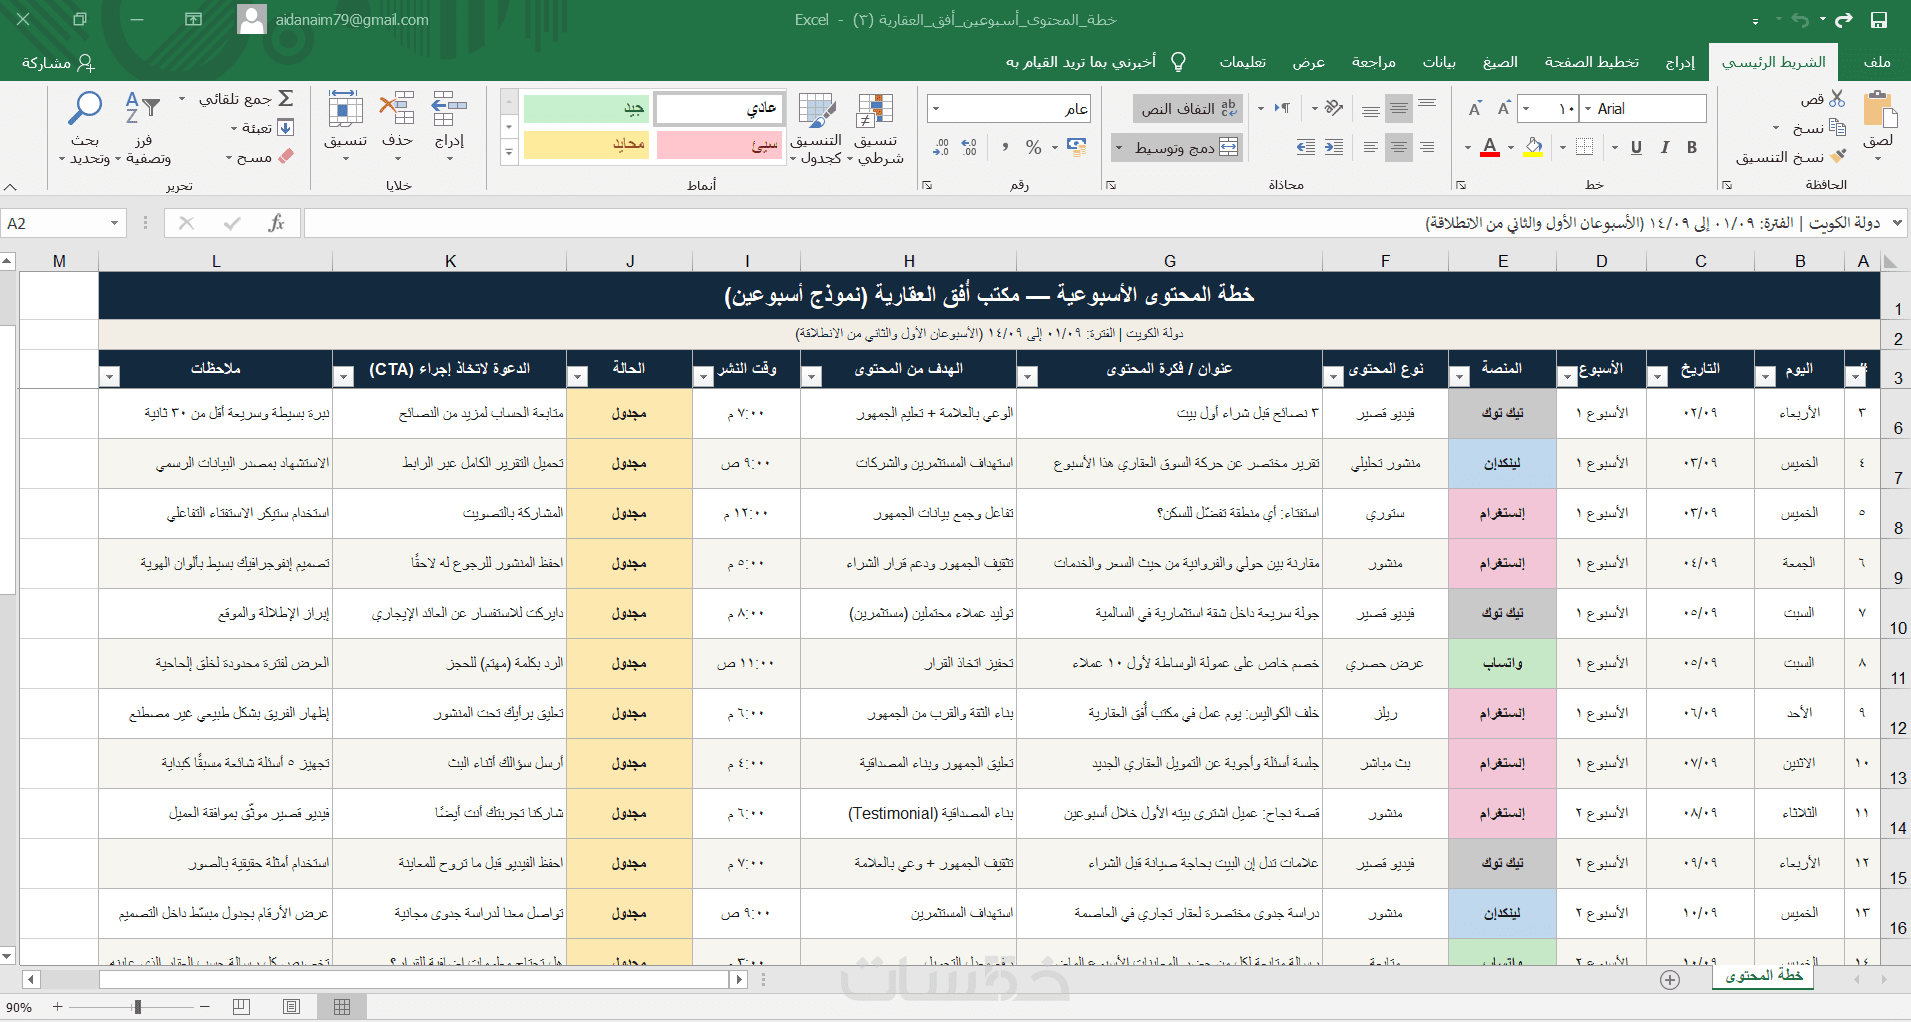Screen dimensions: 1911x1022
Task: Open the filter dropdown for اليوم column
Action: pyautogui.click(x=1765, y=377)
